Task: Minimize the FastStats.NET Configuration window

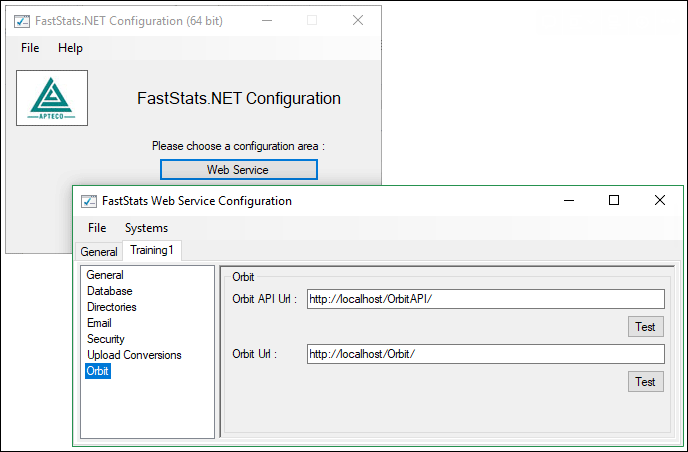Action: [x=267, y=20]
